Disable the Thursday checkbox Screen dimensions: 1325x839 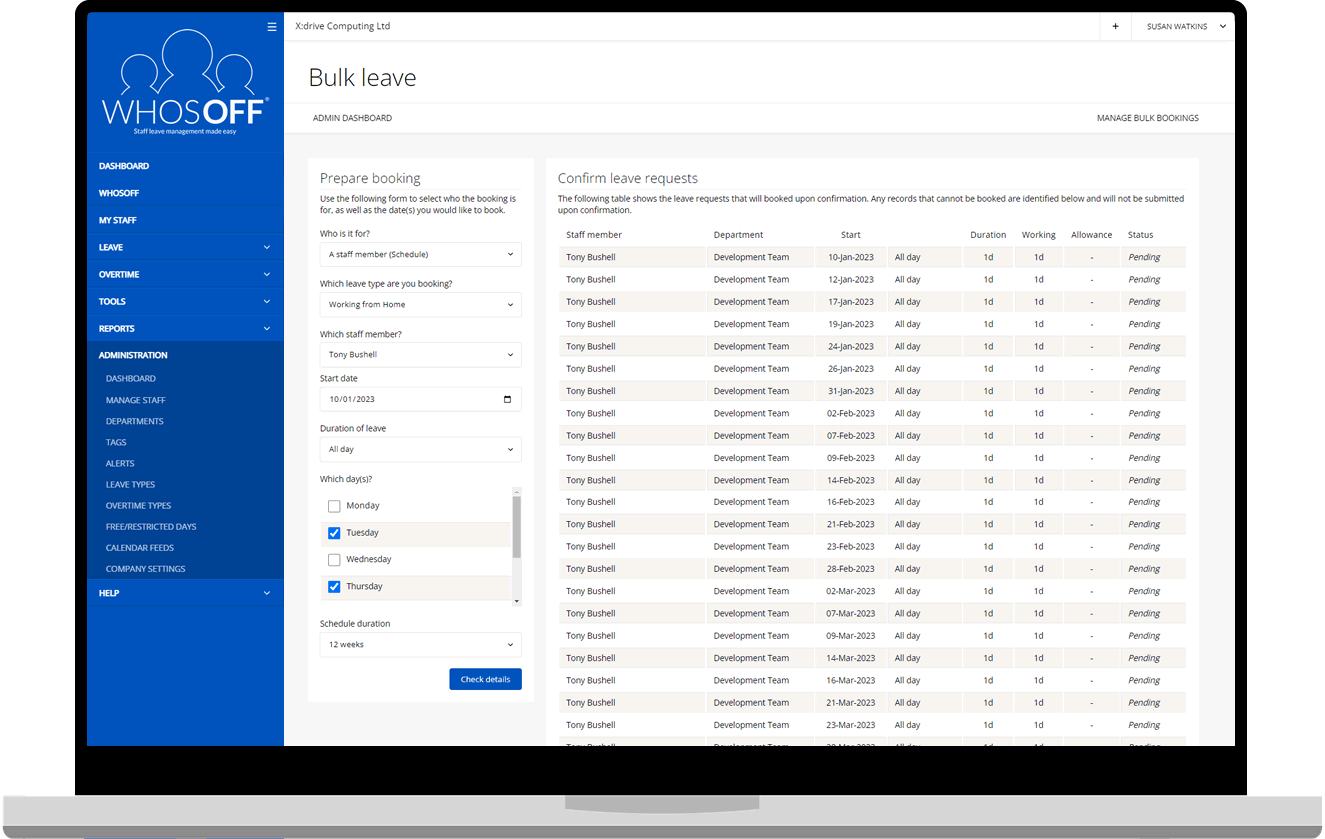pyautogui.click(x=334, y=586)
